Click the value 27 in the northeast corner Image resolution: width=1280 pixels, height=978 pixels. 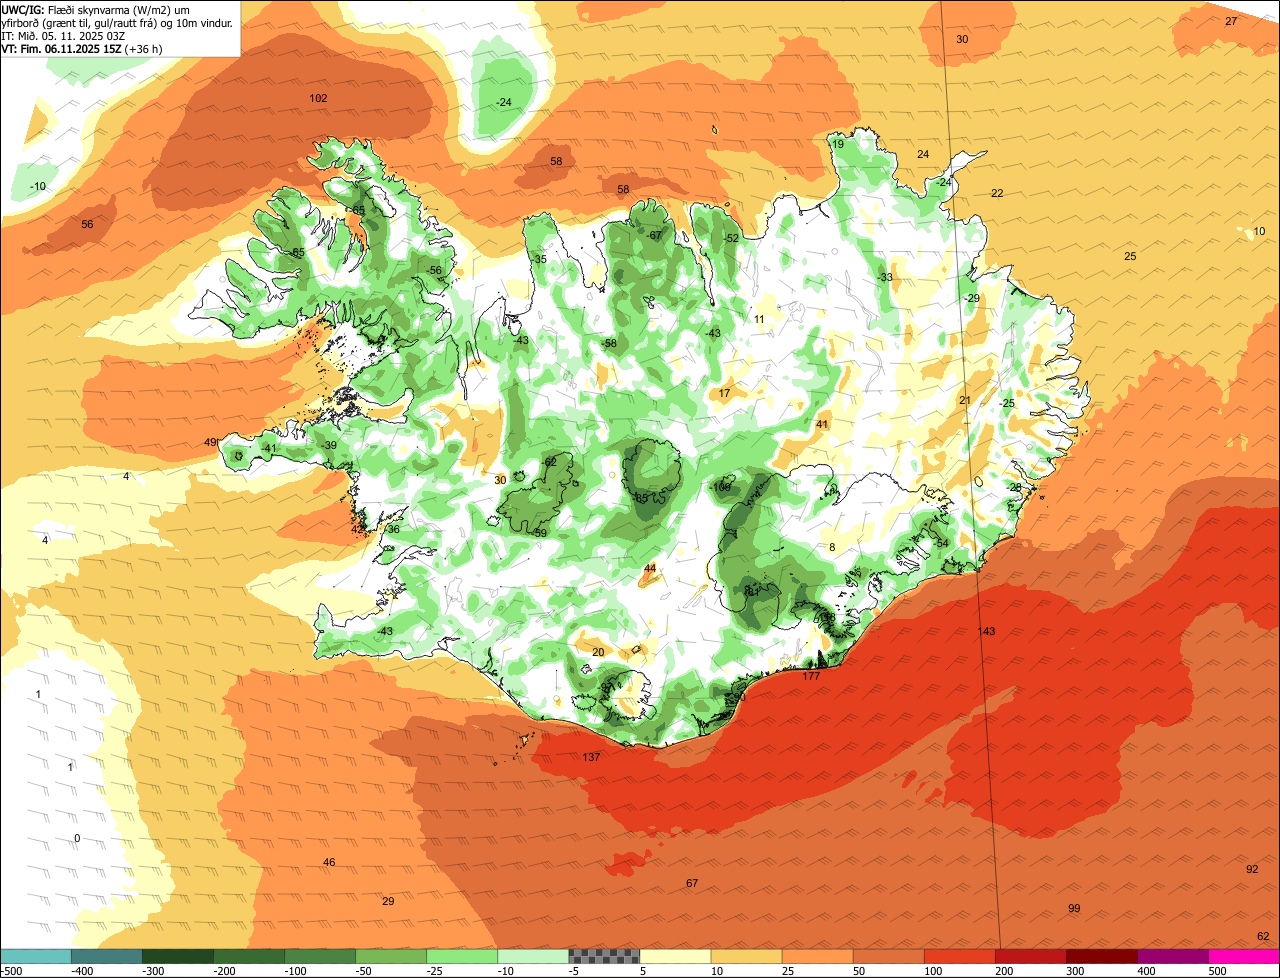click(x=1231, y=21)
